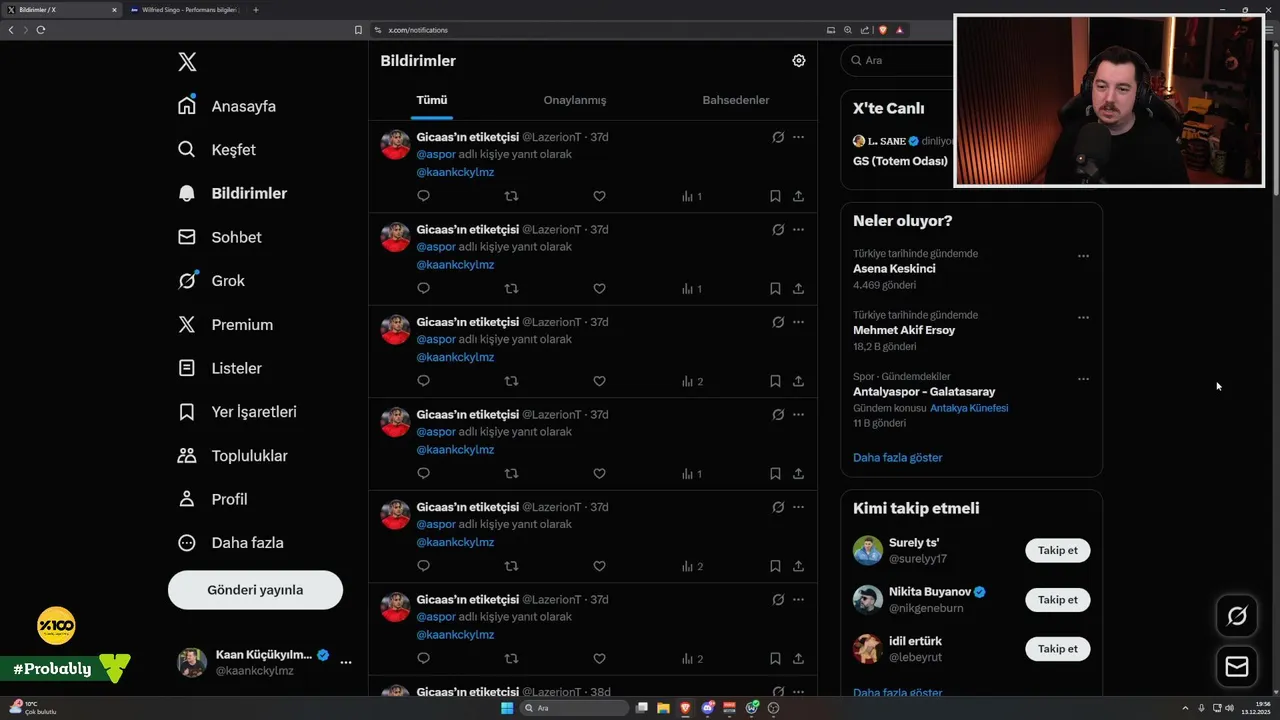Click the Ara search field on X
Image resolution: width=1280 pixels, height=720 pixels.
[x=897, y=60]
